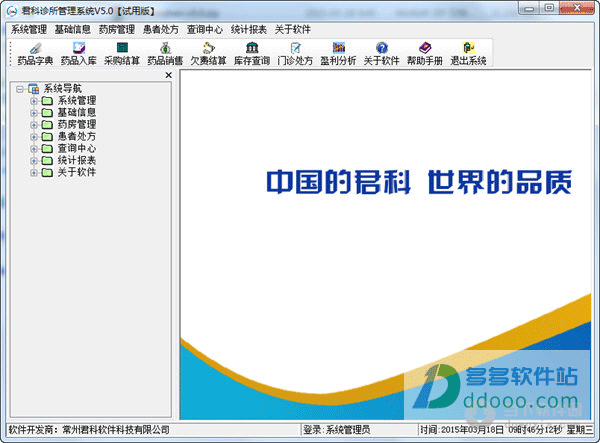Click the 药品入库 toolbar icon
Screen dimensions: 600x443
click(x=78, y=48)
